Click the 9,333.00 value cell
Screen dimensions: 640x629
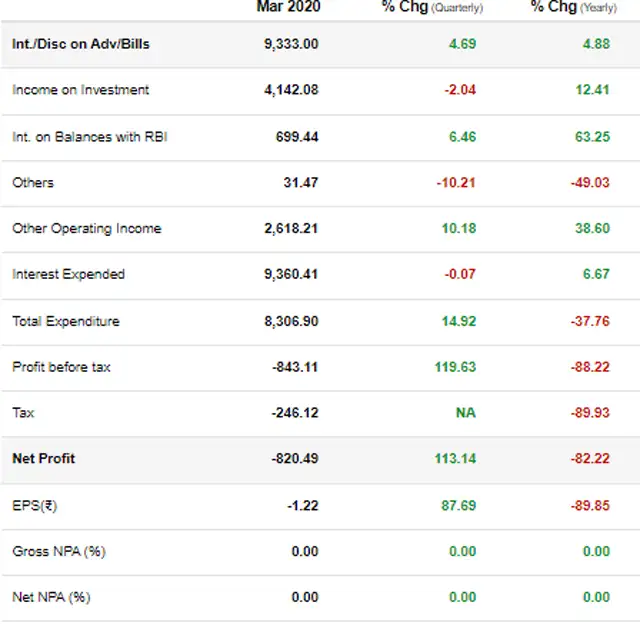click(x=291, y=44)
